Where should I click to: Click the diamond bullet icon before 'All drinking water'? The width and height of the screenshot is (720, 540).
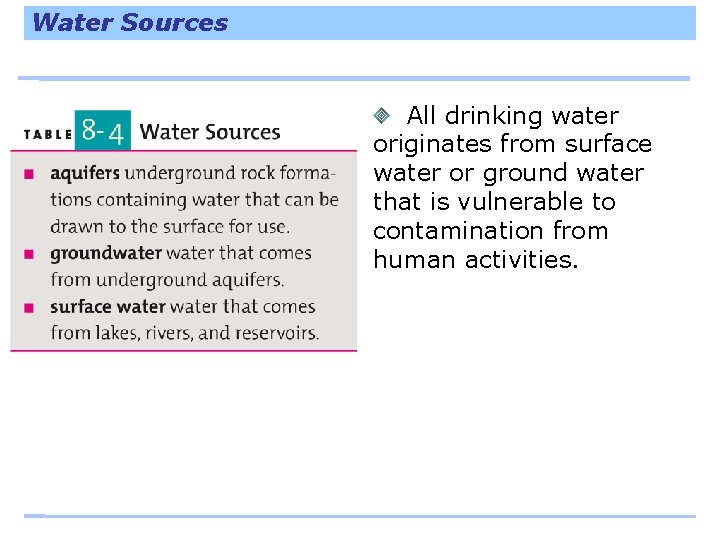pos(381,115)
